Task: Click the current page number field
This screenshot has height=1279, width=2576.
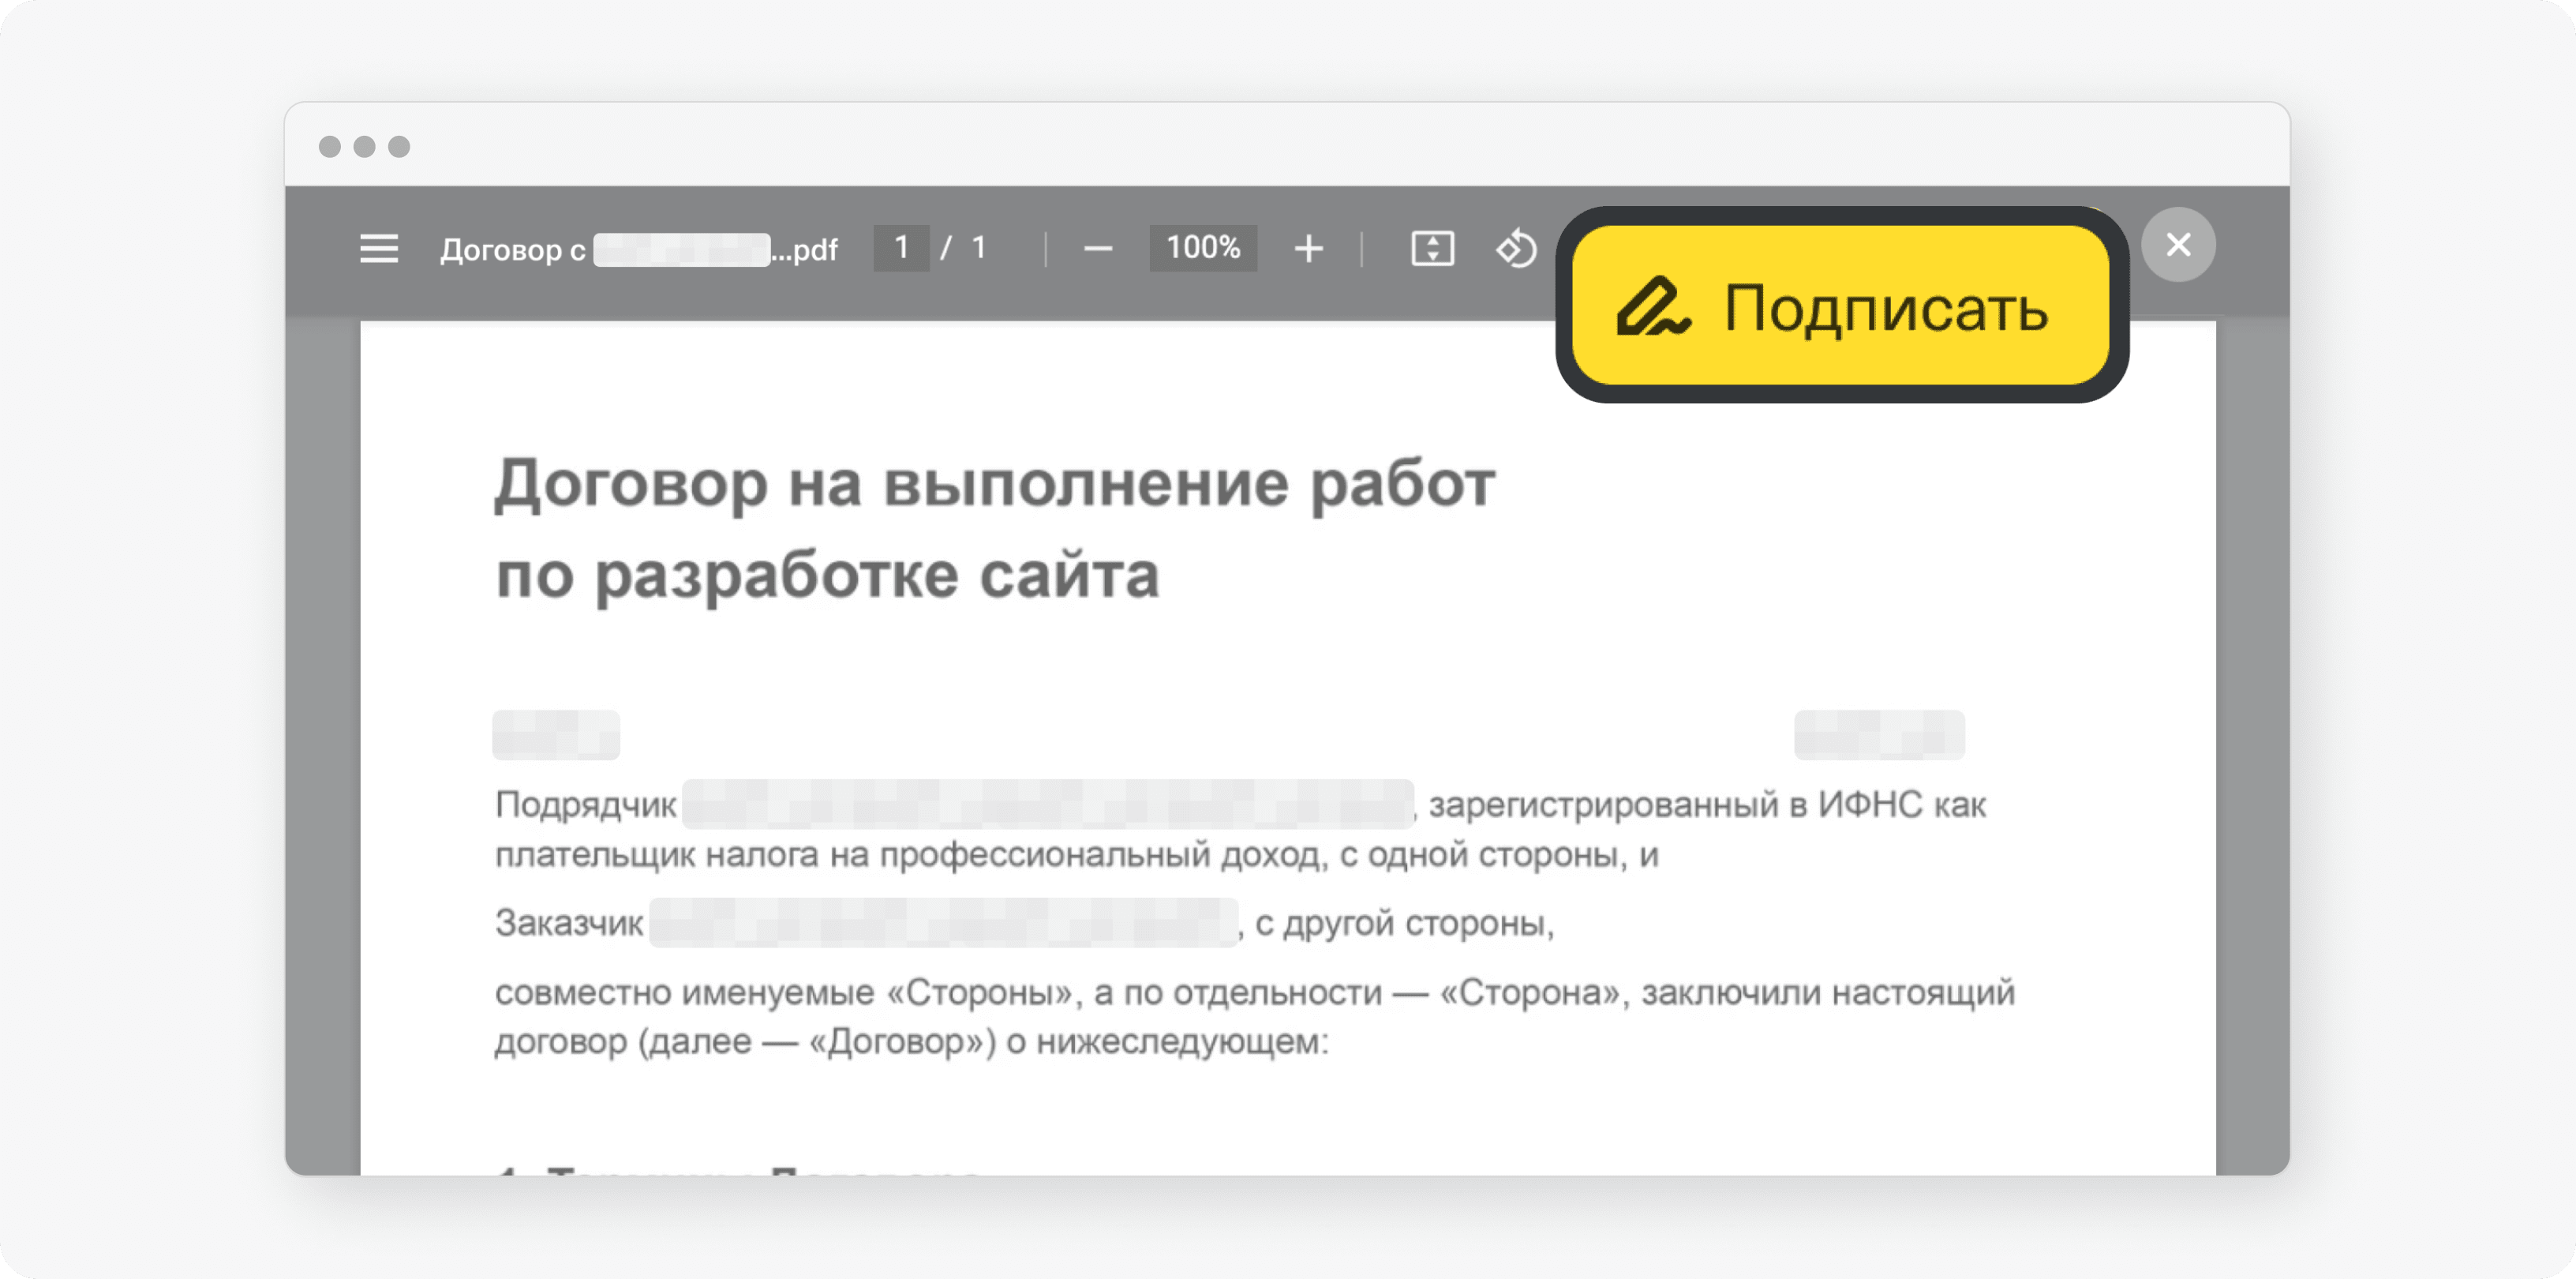Action: click(901, 247)
